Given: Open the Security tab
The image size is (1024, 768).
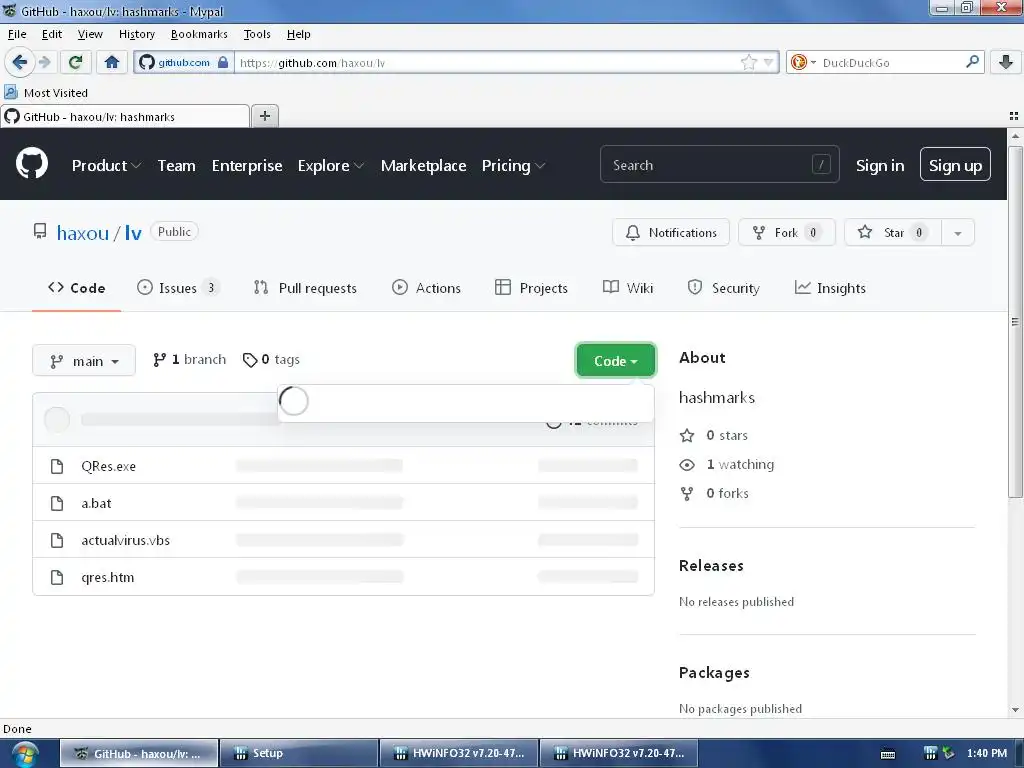Looking at the screenshot, I should (724, 288).
